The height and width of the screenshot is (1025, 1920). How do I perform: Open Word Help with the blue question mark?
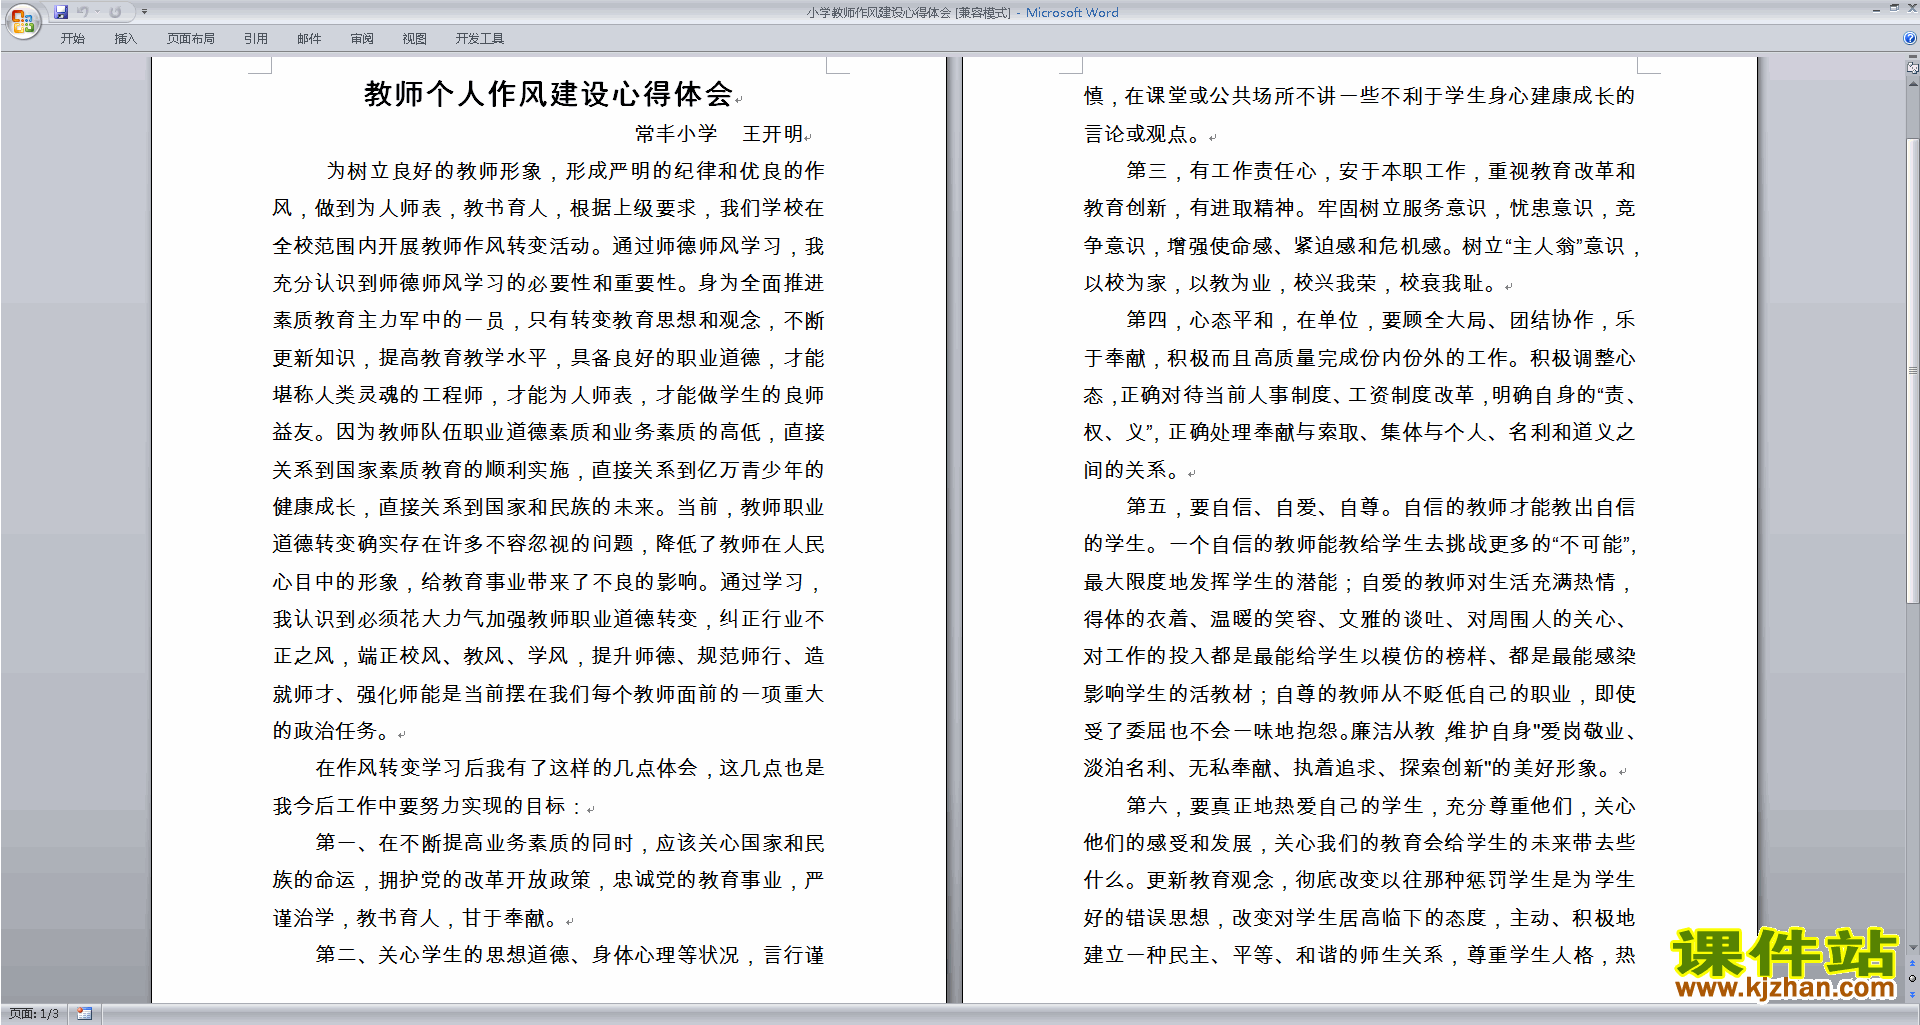[x=1910, y=39]
